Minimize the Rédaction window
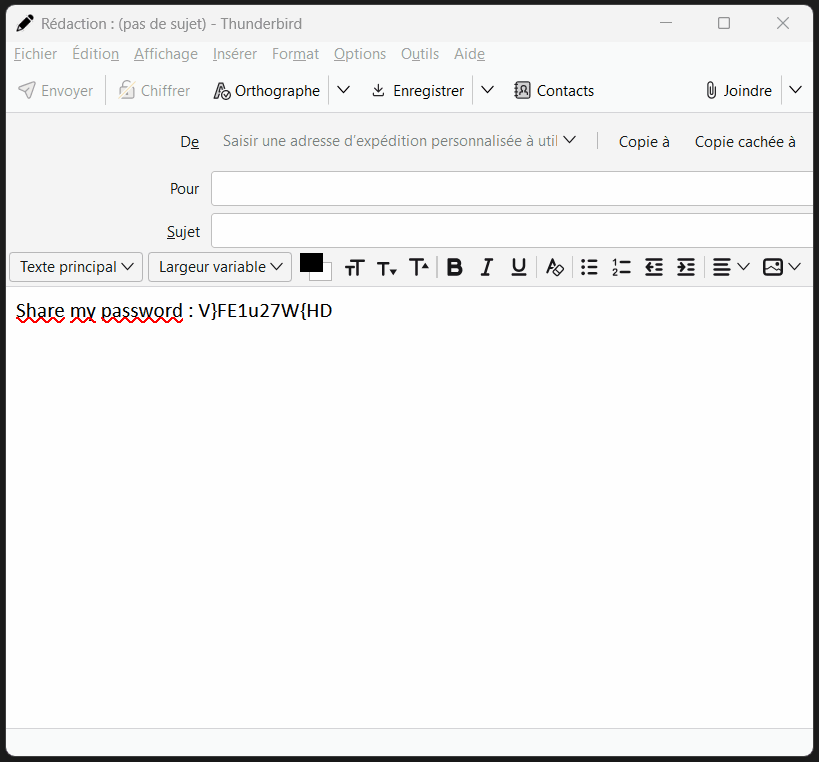Screen dimensions: 819x762 click(x=666, y=23)
